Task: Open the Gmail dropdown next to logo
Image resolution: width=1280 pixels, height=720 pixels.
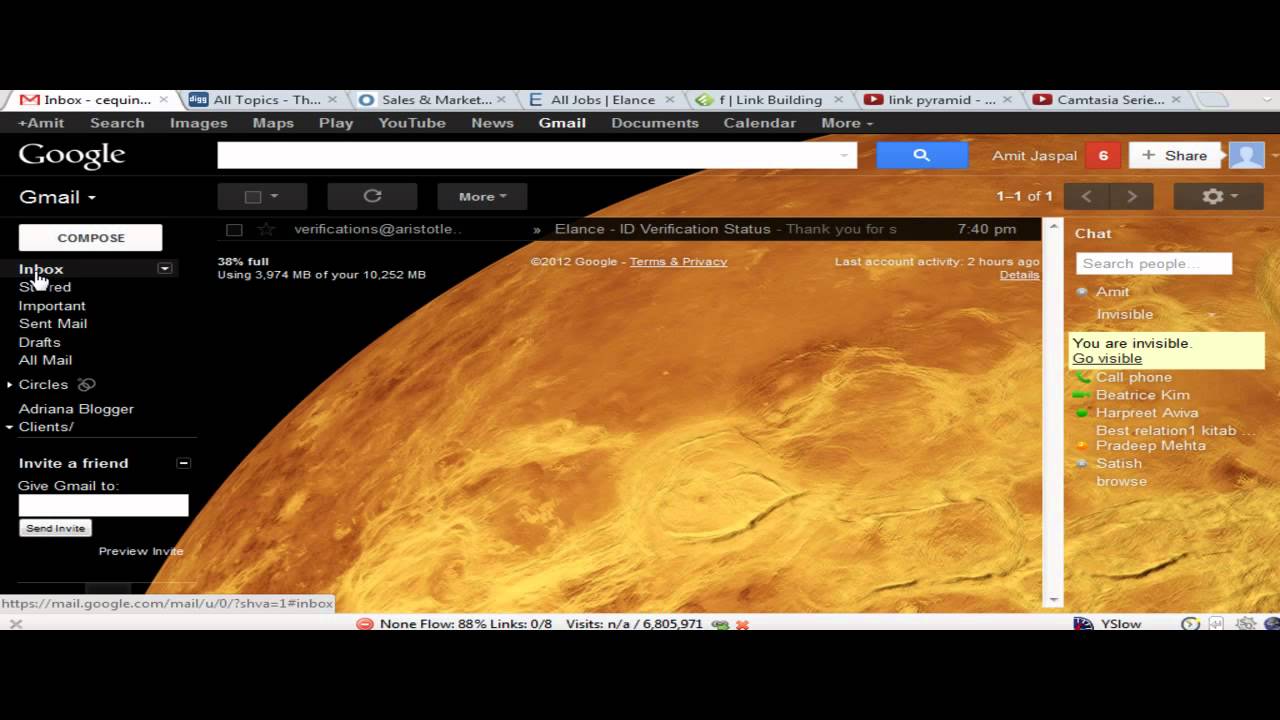Action: click(x=58, y=197)
